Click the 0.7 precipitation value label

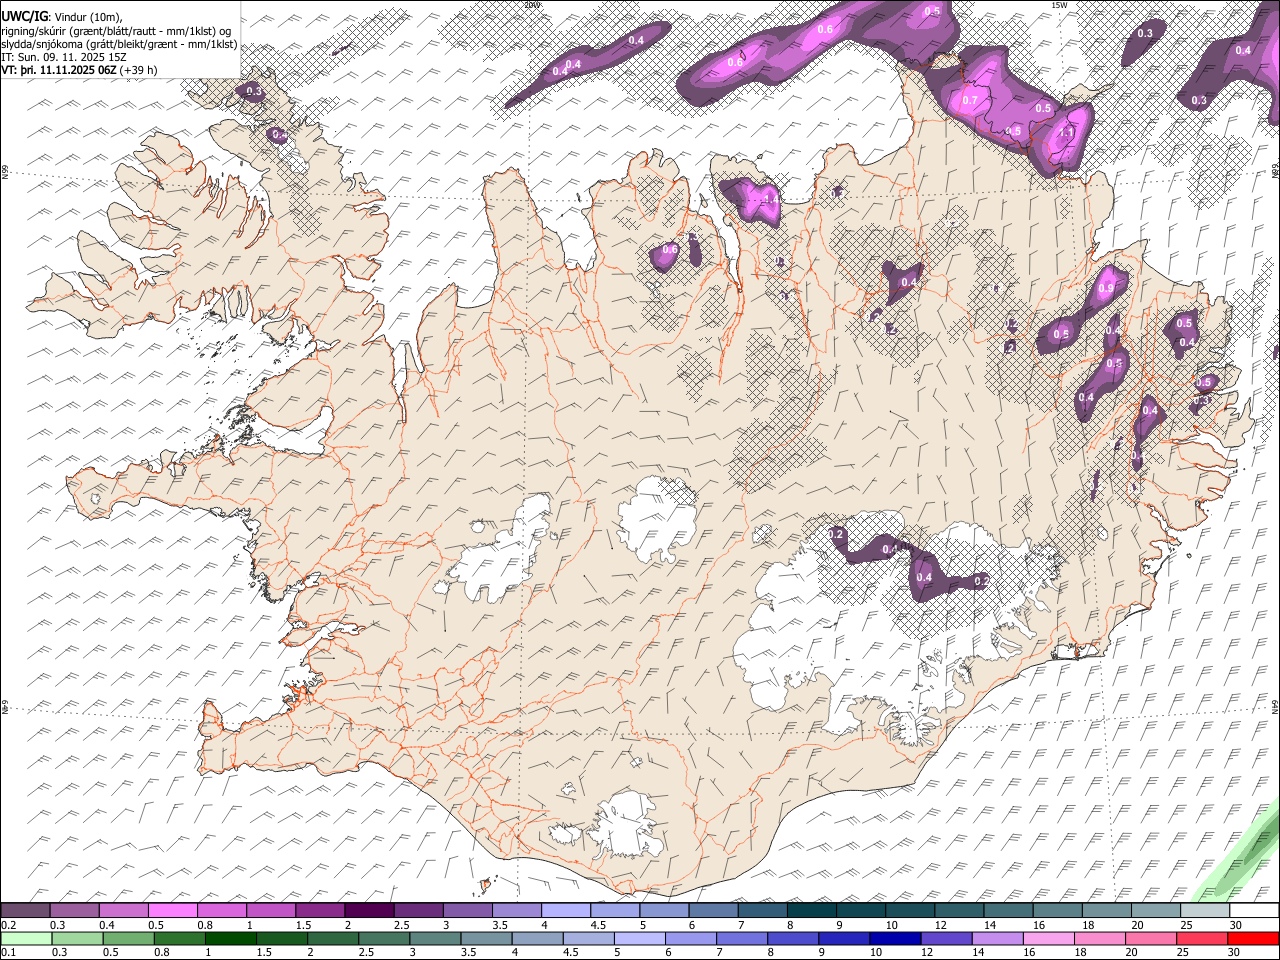pos(969,101)
